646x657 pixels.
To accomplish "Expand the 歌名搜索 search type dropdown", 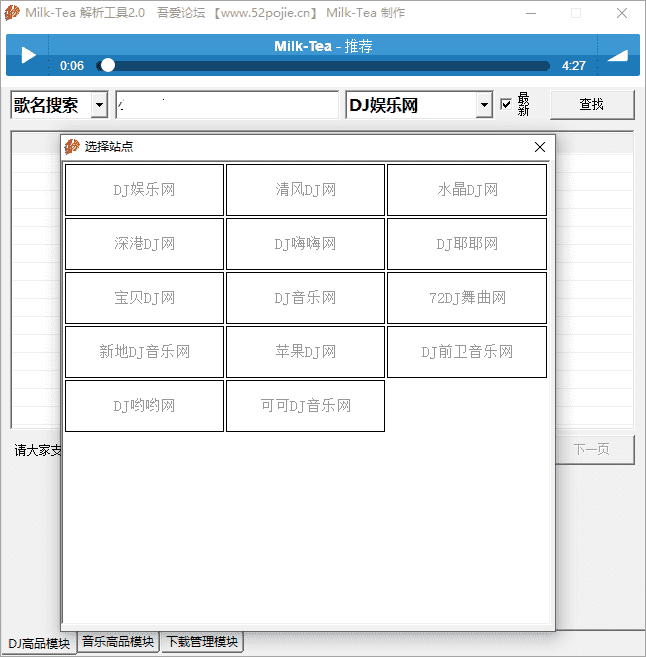I will (x=99, y=105).
